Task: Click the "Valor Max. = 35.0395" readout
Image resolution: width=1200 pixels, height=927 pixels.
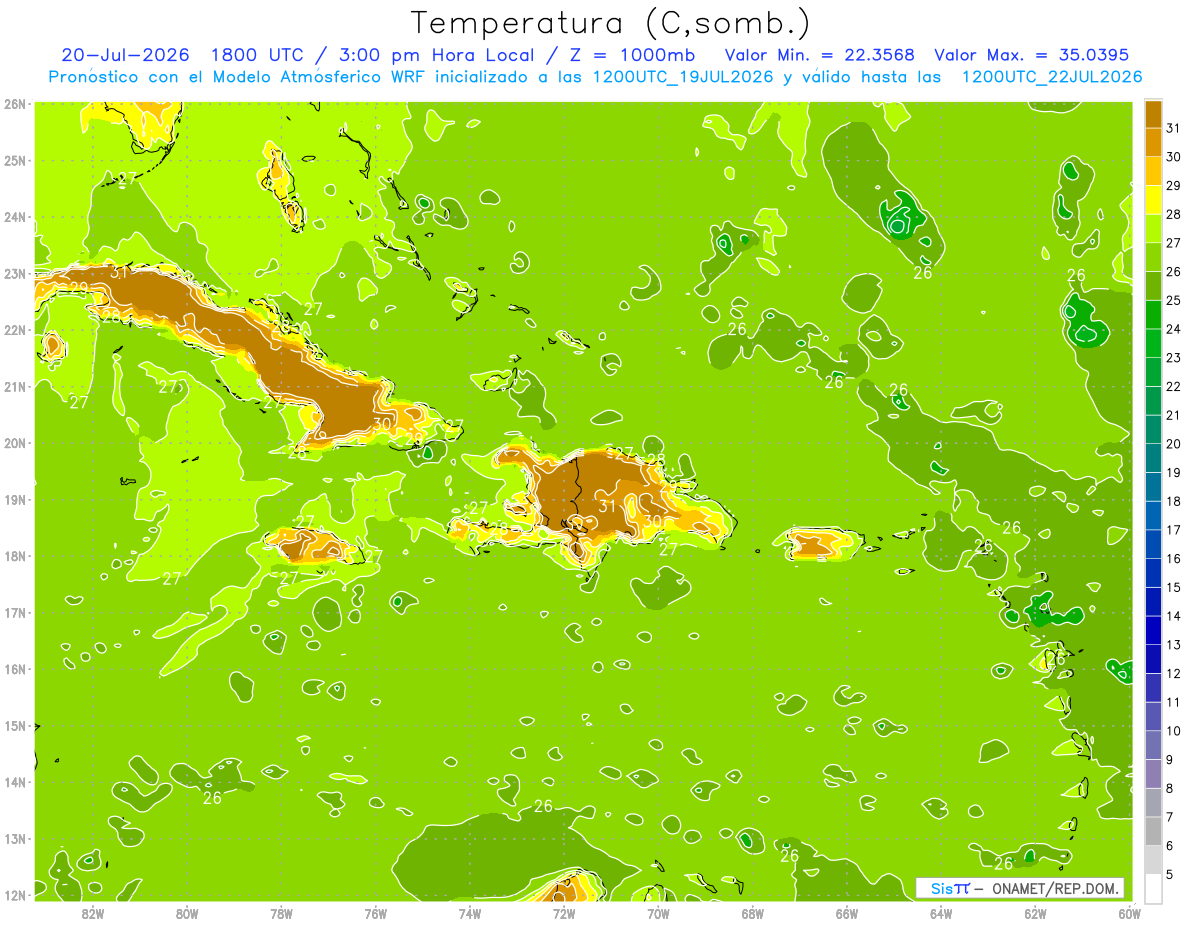Action: click(x=1031, y=55)
